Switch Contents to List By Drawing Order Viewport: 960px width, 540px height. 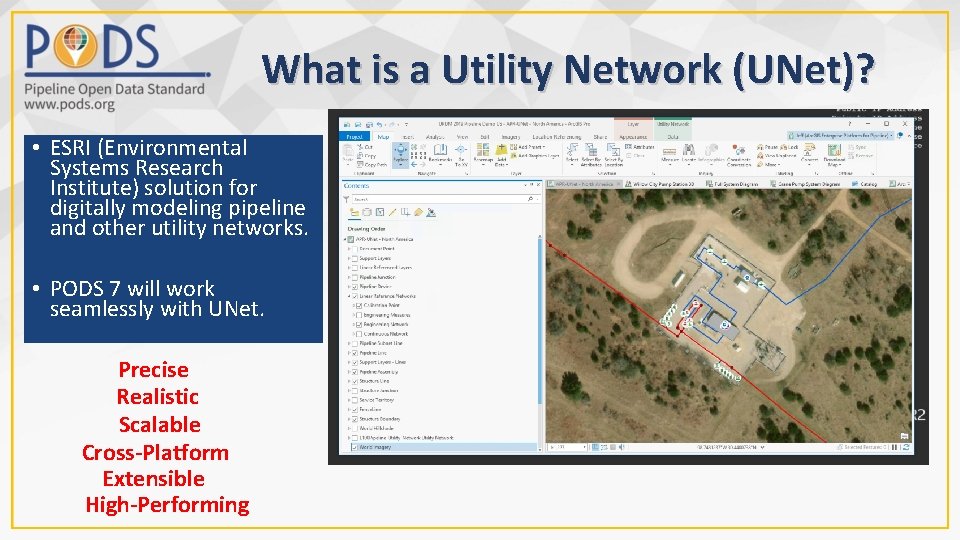pos(354,212)
